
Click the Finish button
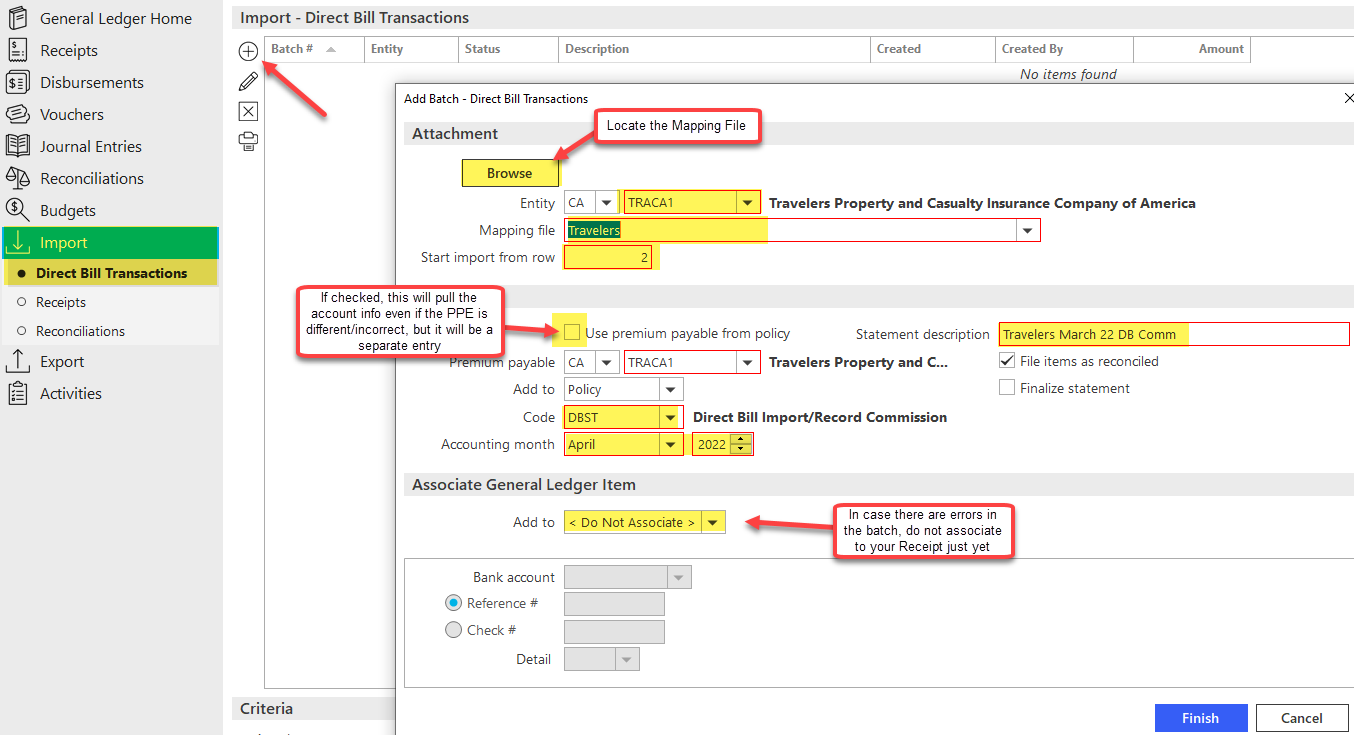[1200, 718]
